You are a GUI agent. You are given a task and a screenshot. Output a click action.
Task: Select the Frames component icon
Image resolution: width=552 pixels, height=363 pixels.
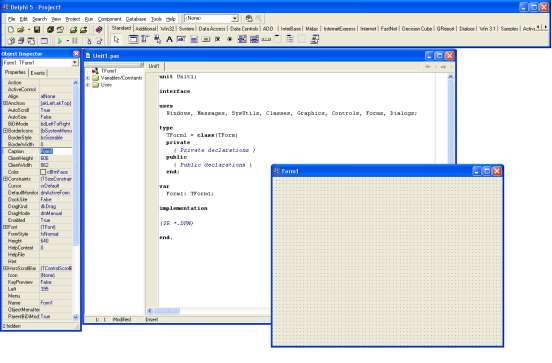pyautogui.click(x=133, y=39)
